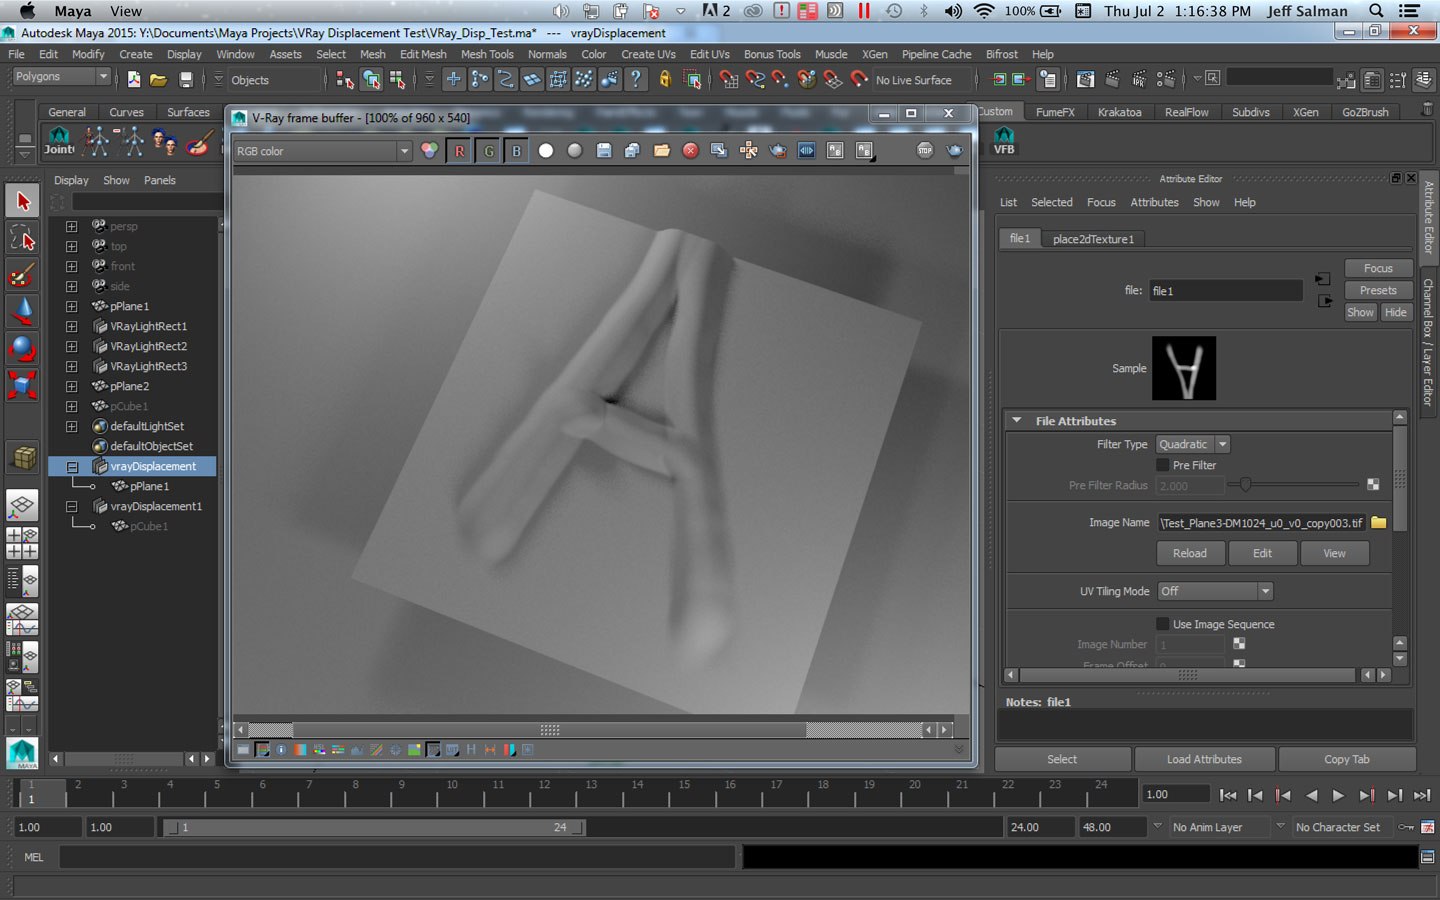This screenshot has width=1440, height=900.
Task: Click the Reload button
Action: point(1189,553)
